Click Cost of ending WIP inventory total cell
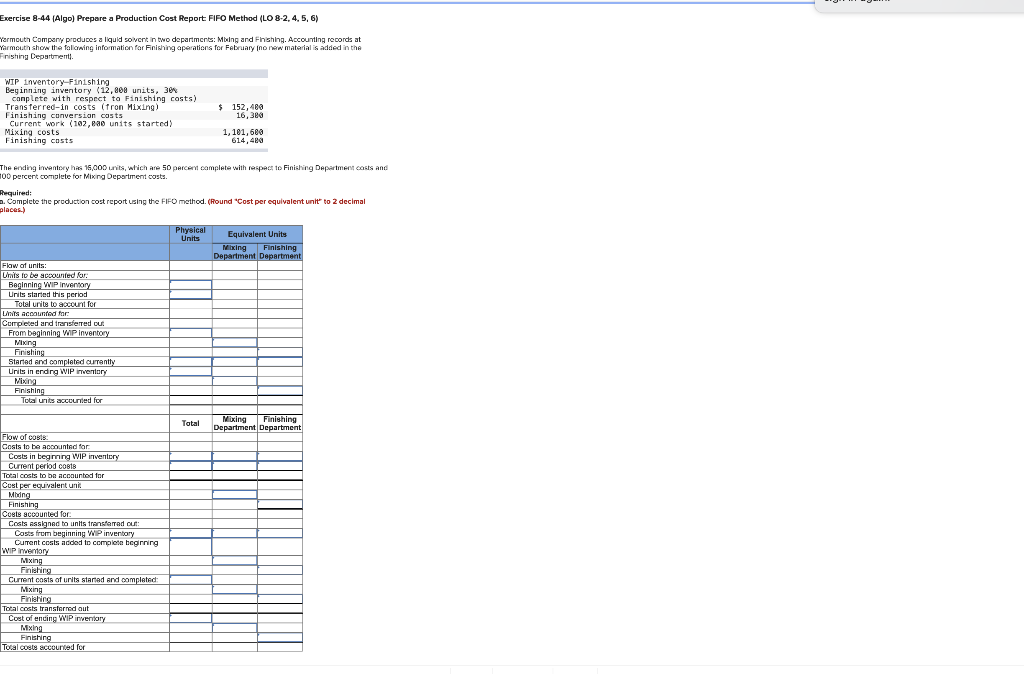1024x674 pixels. pos(191,618)
